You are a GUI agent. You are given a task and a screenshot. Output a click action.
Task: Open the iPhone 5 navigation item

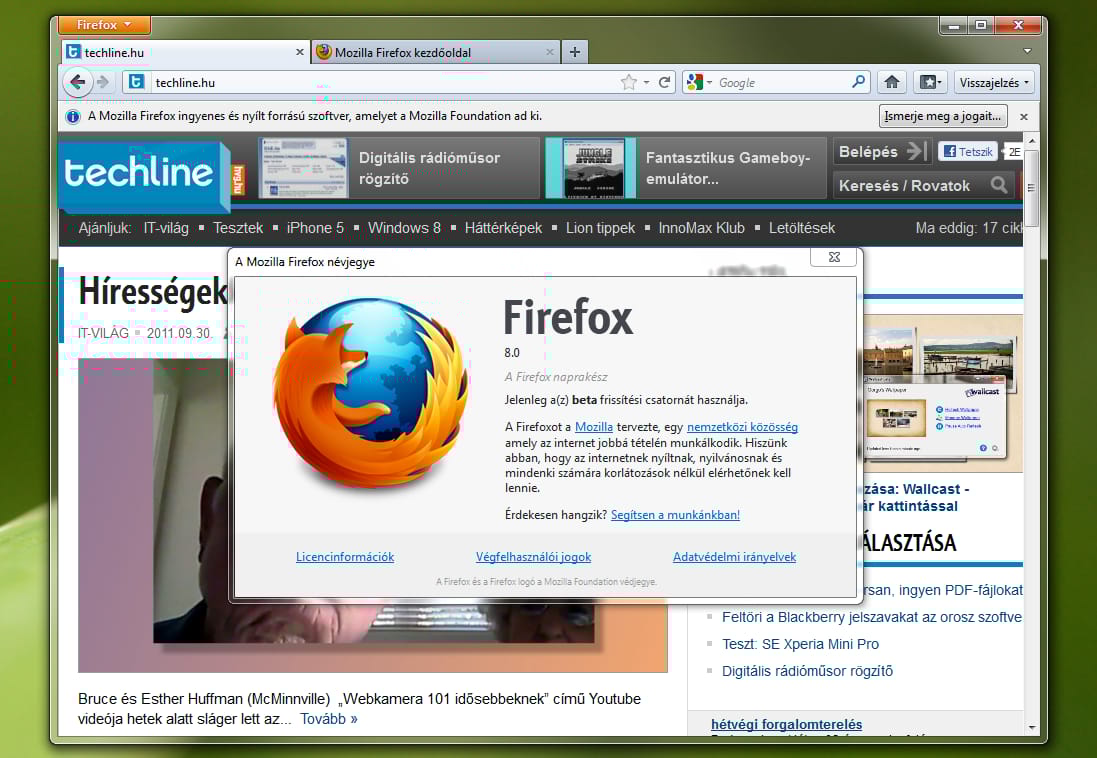pyautogui.click(x=315, y=228)
